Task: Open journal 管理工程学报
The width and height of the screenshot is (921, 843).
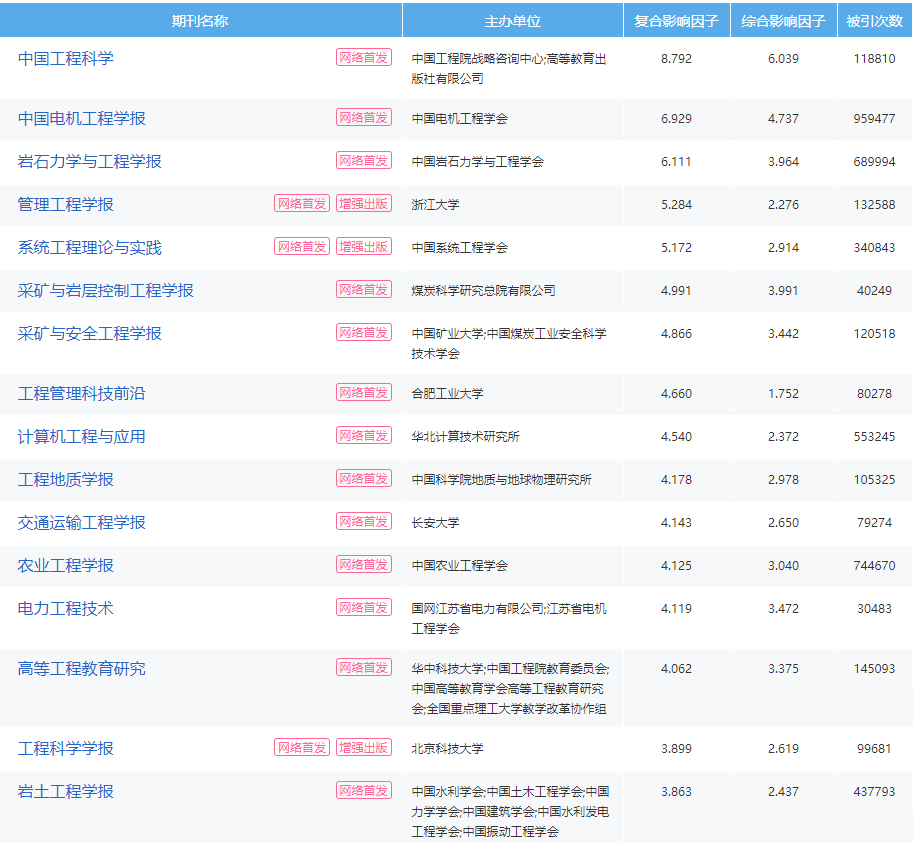Action: pyautogui.click(x=66, y=204)
